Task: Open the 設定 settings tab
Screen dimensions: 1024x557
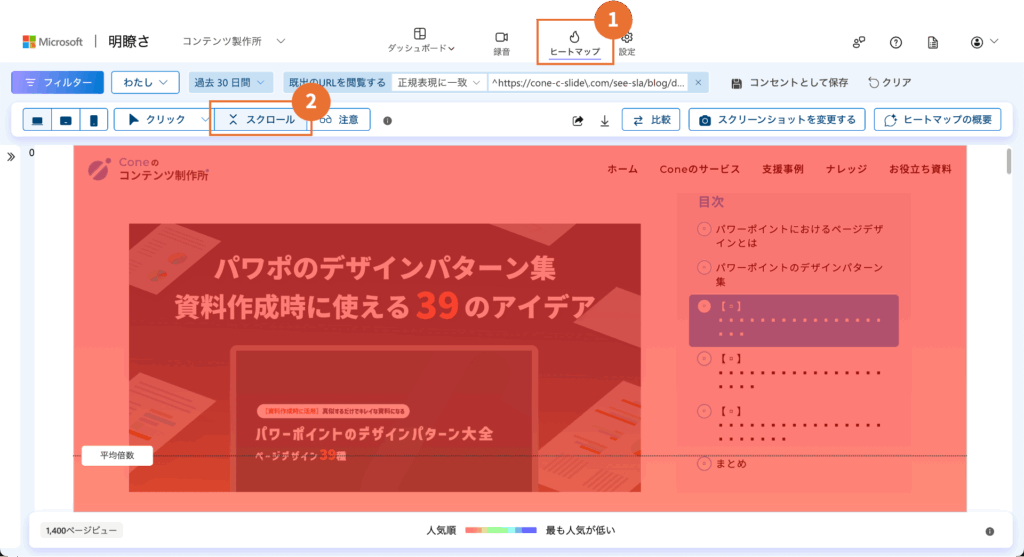Action: [x=627, y=43]
